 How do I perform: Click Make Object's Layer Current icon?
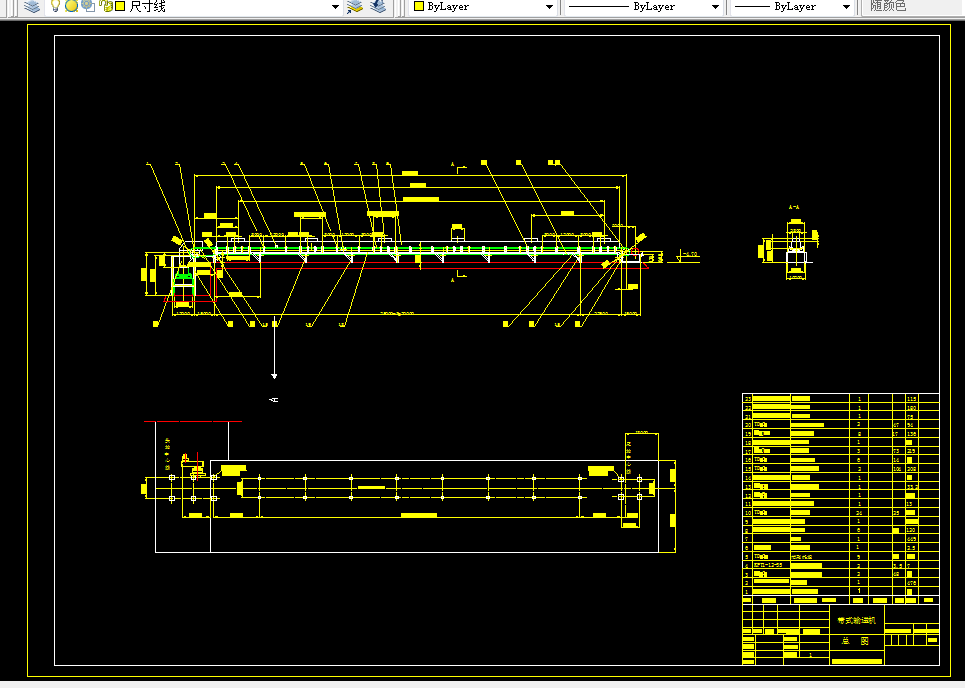[x=355, y=6]
